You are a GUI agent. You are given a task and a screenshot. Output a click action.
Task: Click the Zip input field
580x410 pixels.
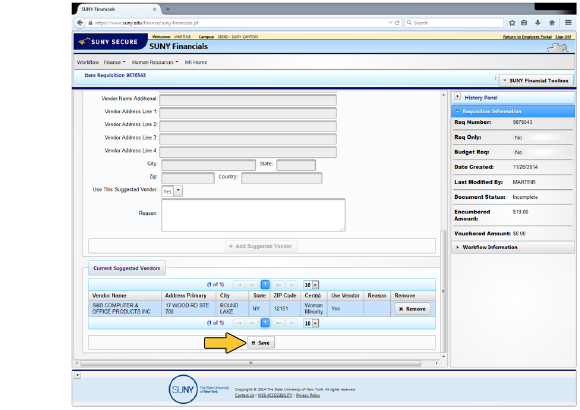pyautogui.click(x=188, y=178)
